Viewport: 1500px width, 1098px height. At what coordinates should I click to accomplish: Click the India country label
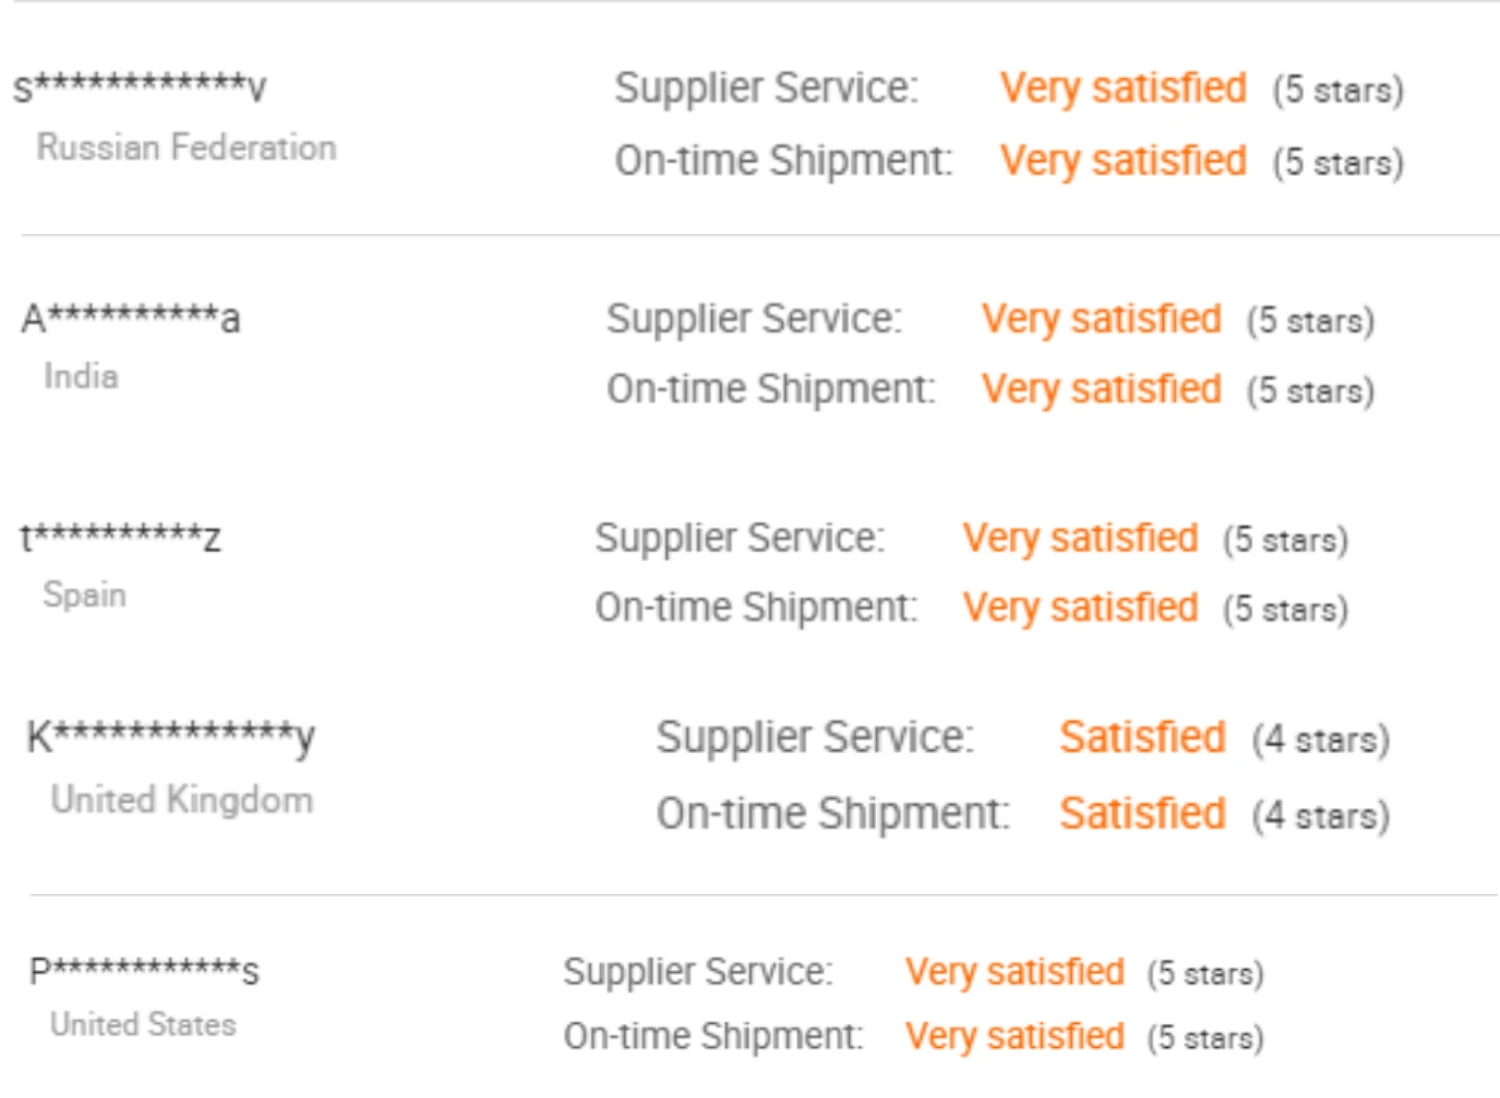[81, 376]
